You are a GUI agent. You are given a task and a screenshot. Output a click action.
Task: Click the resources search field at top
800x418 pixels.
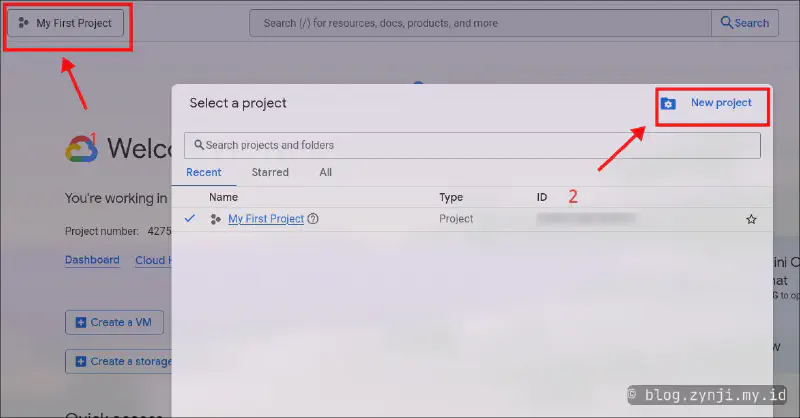pos(480,23)
